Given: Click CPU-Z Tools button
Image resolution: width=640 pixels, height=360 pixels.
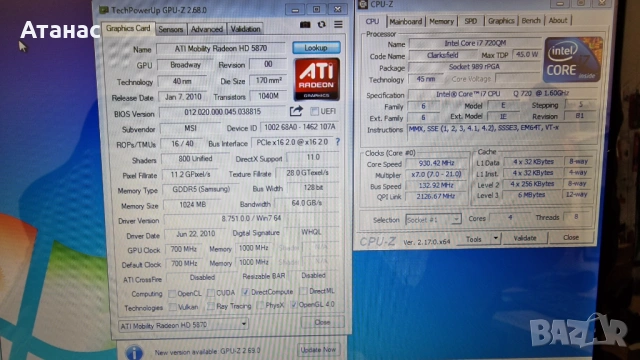Looking at the screenshot, I should [473, 239].
